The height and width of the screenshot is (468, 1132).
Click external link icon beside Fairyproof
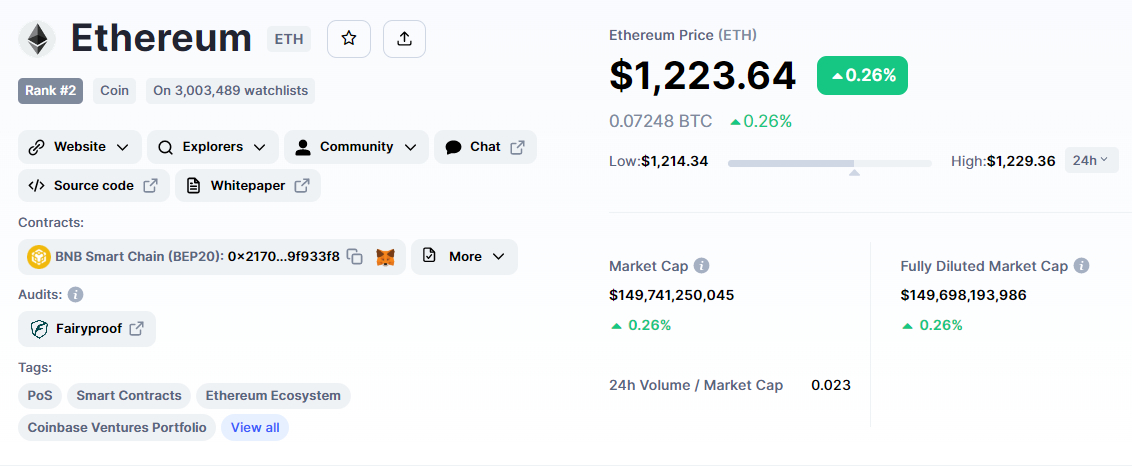click(136, 329)
